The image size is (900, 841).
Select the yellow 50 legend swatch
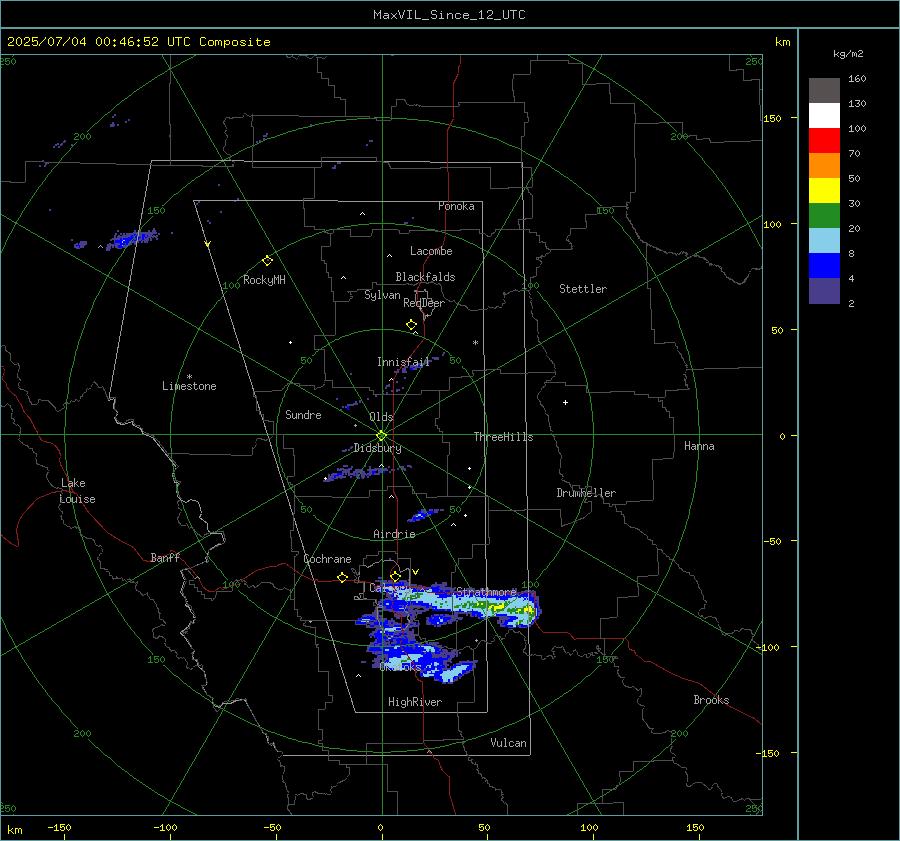[824, 191]
